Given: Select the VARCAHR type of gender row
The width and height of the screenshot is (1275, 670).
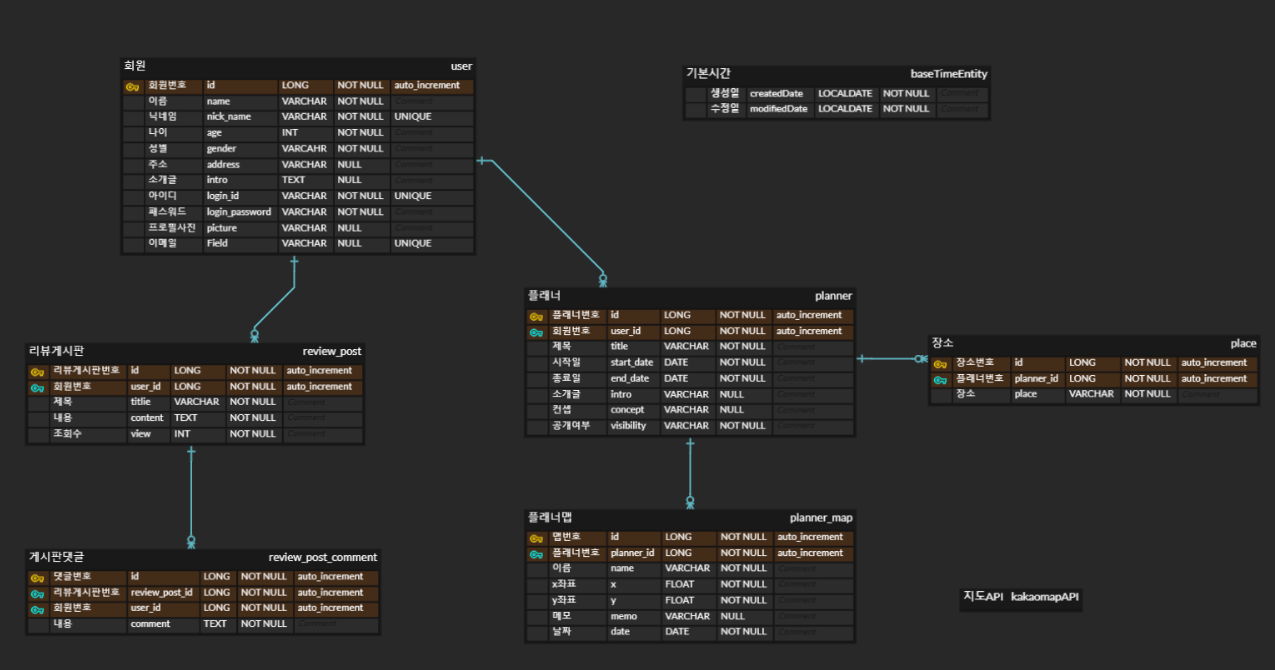Looking at the screenshot, I should pyautogui.click(x=304, y=149).
